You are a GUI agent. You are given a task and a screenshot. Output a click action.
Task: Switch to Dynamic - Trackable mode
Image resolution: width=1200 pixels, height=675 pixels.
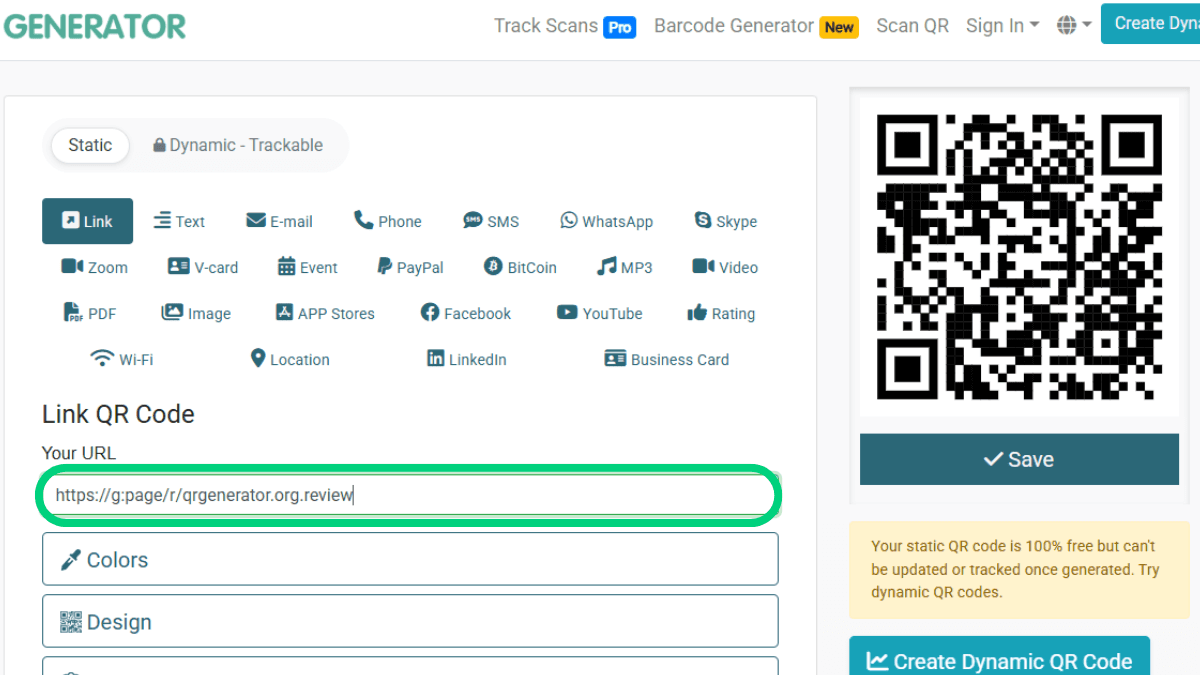click(x=238, y=145)
